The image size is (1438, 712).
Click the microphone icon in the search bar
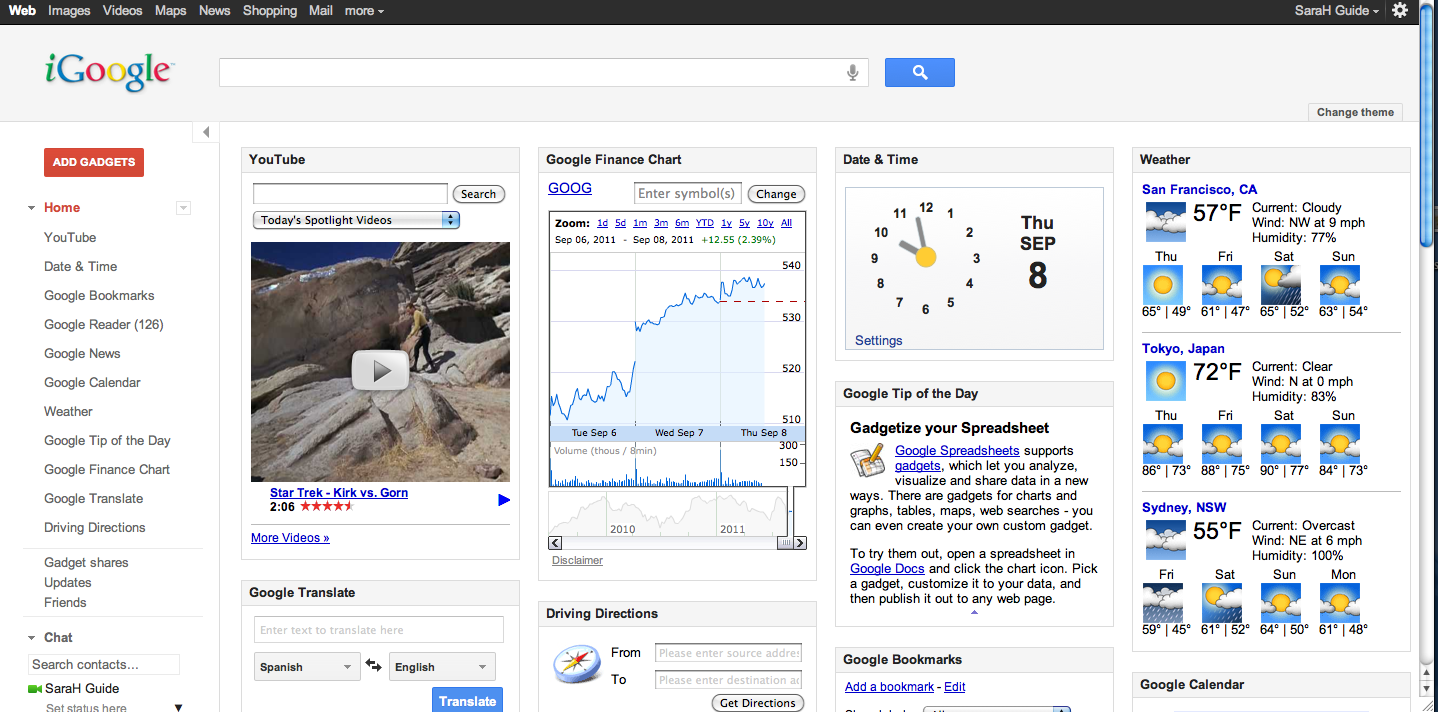pyautogui.click(x=852, y=72)
